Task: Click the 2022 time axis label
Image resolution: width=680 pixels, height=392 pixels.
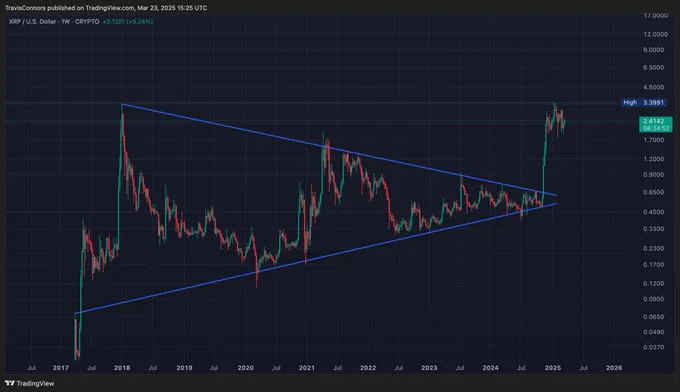Action: 368,368
